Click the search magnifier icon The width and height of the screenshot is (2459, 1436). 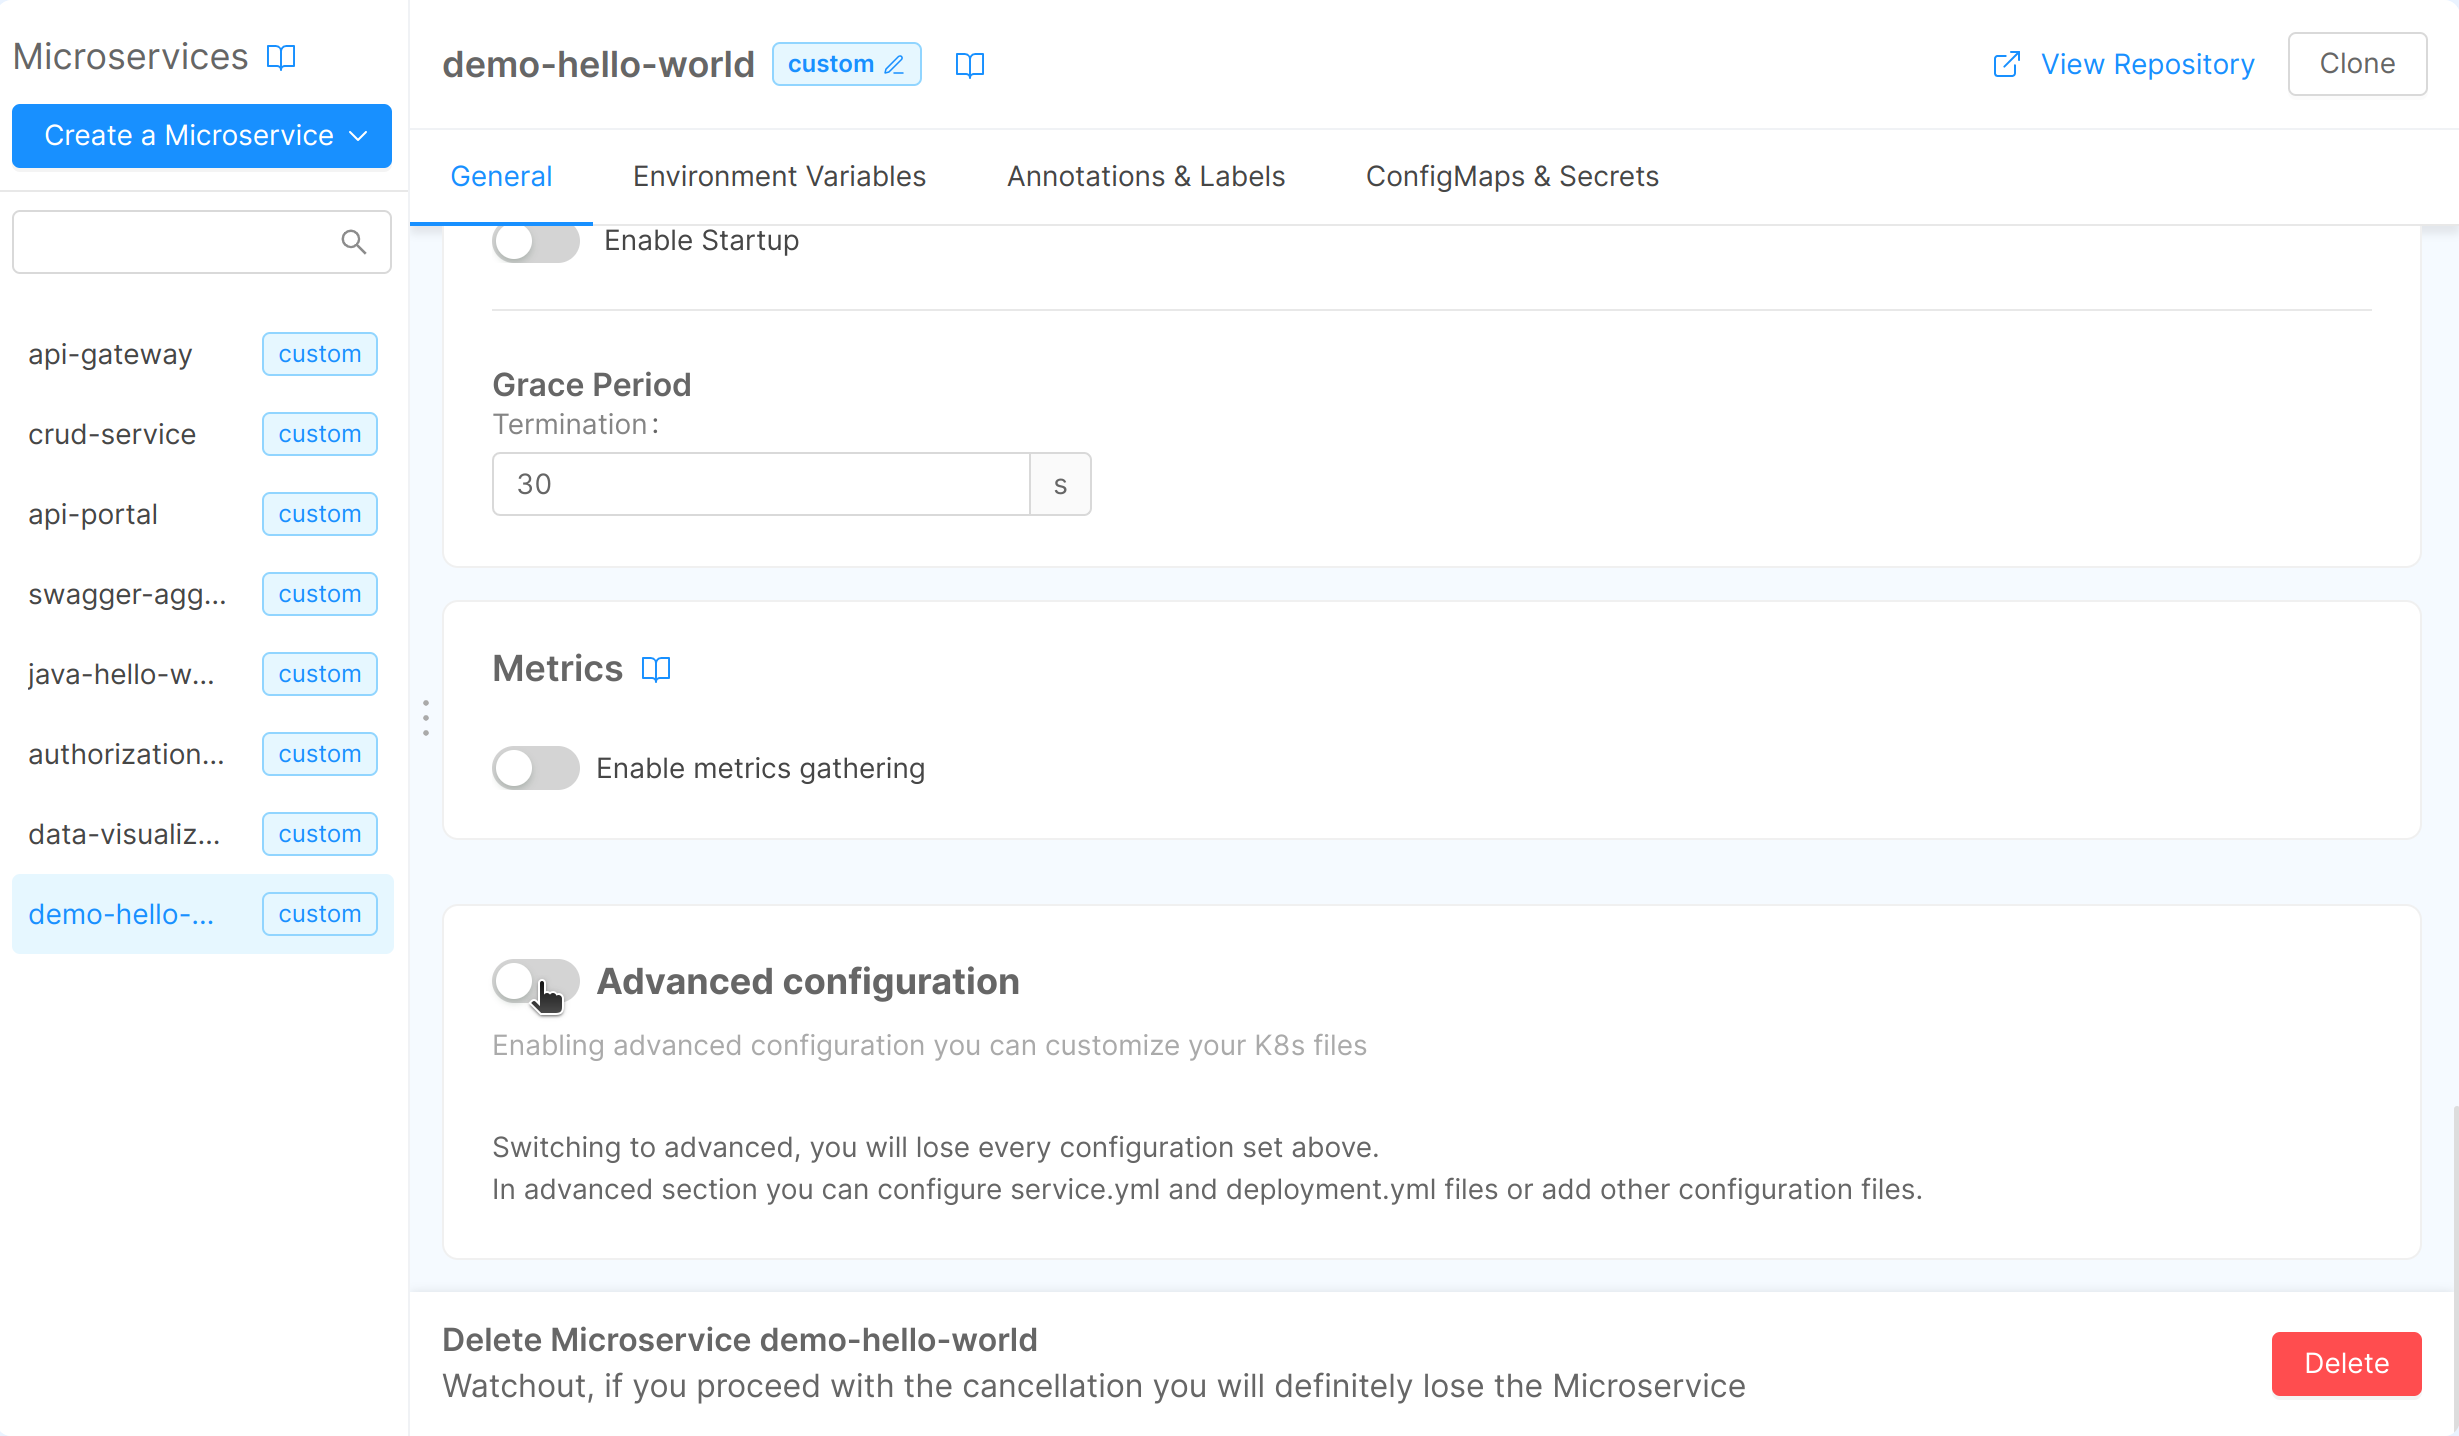[353, 242]
